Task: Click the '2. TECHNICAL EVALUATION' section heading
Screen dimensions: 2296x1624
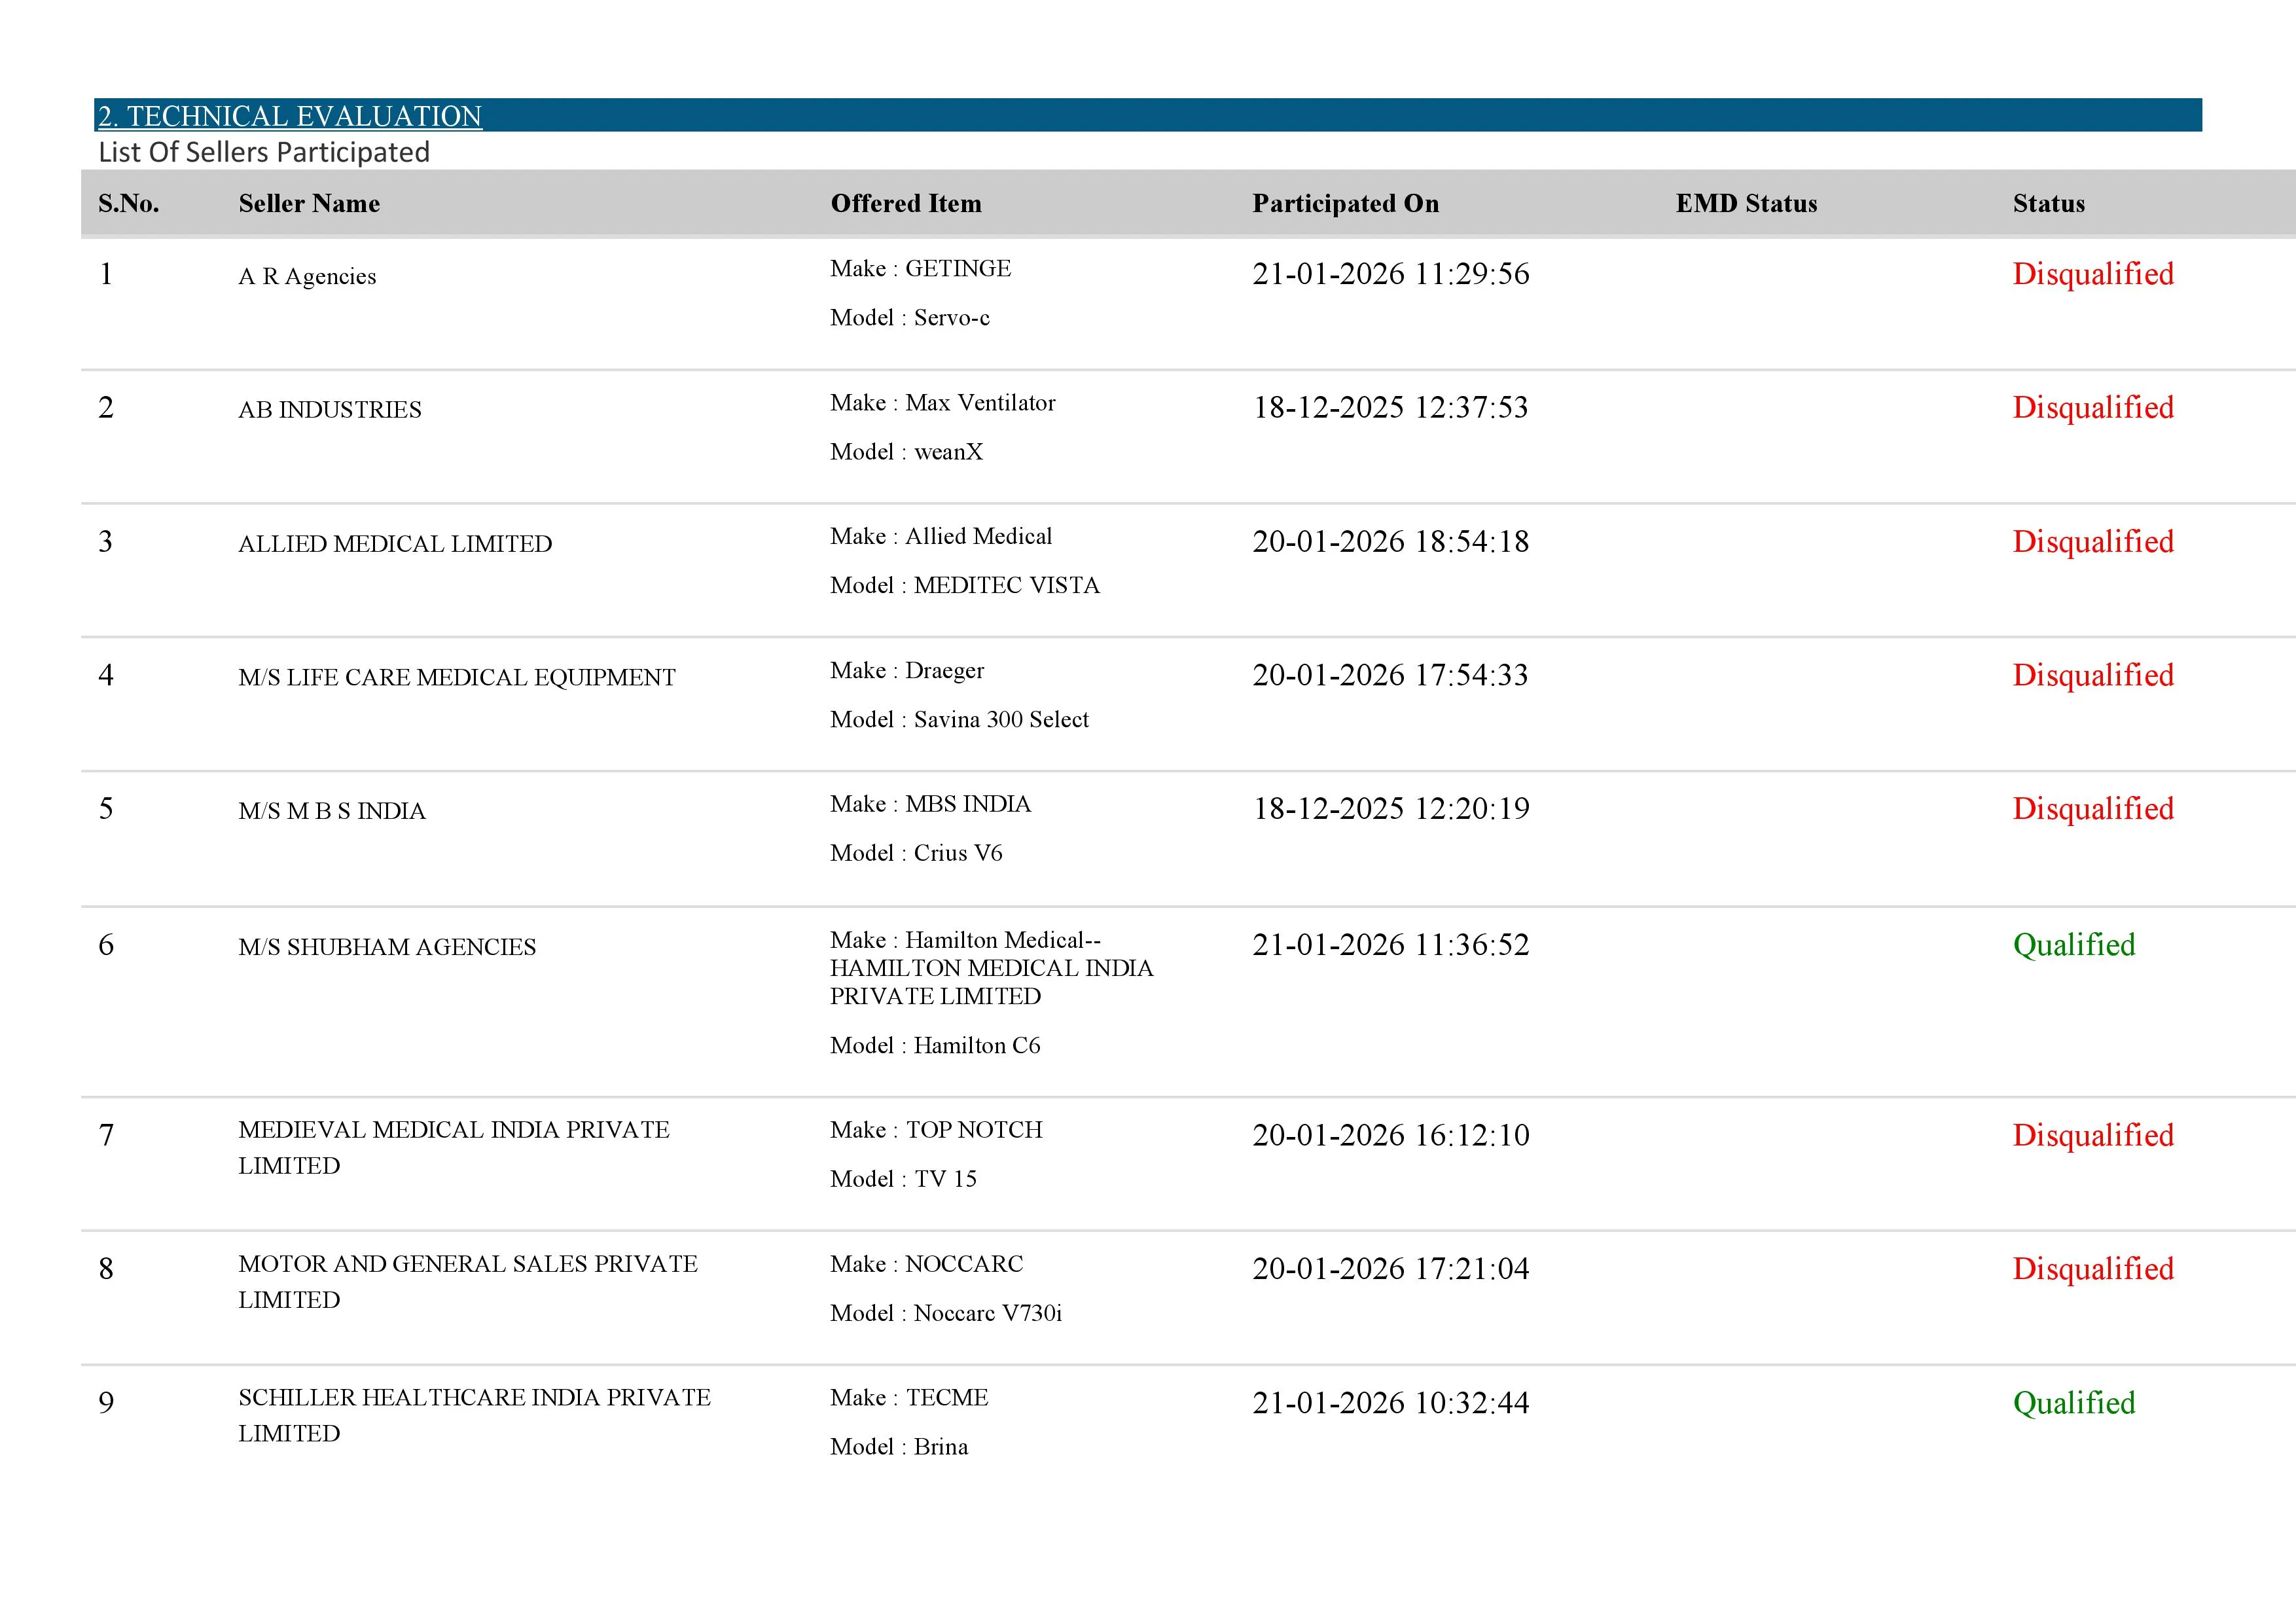Action: click(x=290, y=116)
